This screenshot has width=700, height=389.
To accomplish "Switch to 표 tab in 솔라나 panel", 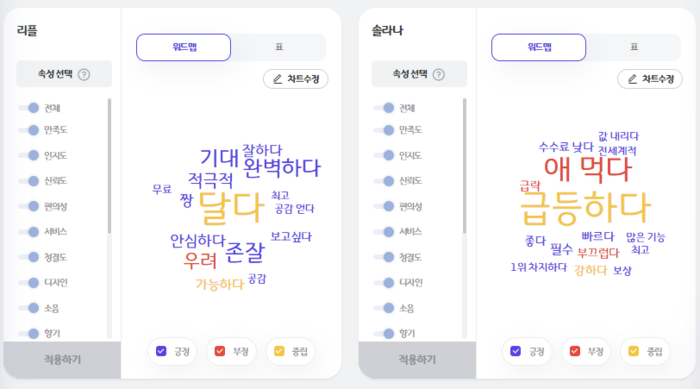I will (634, 47).
